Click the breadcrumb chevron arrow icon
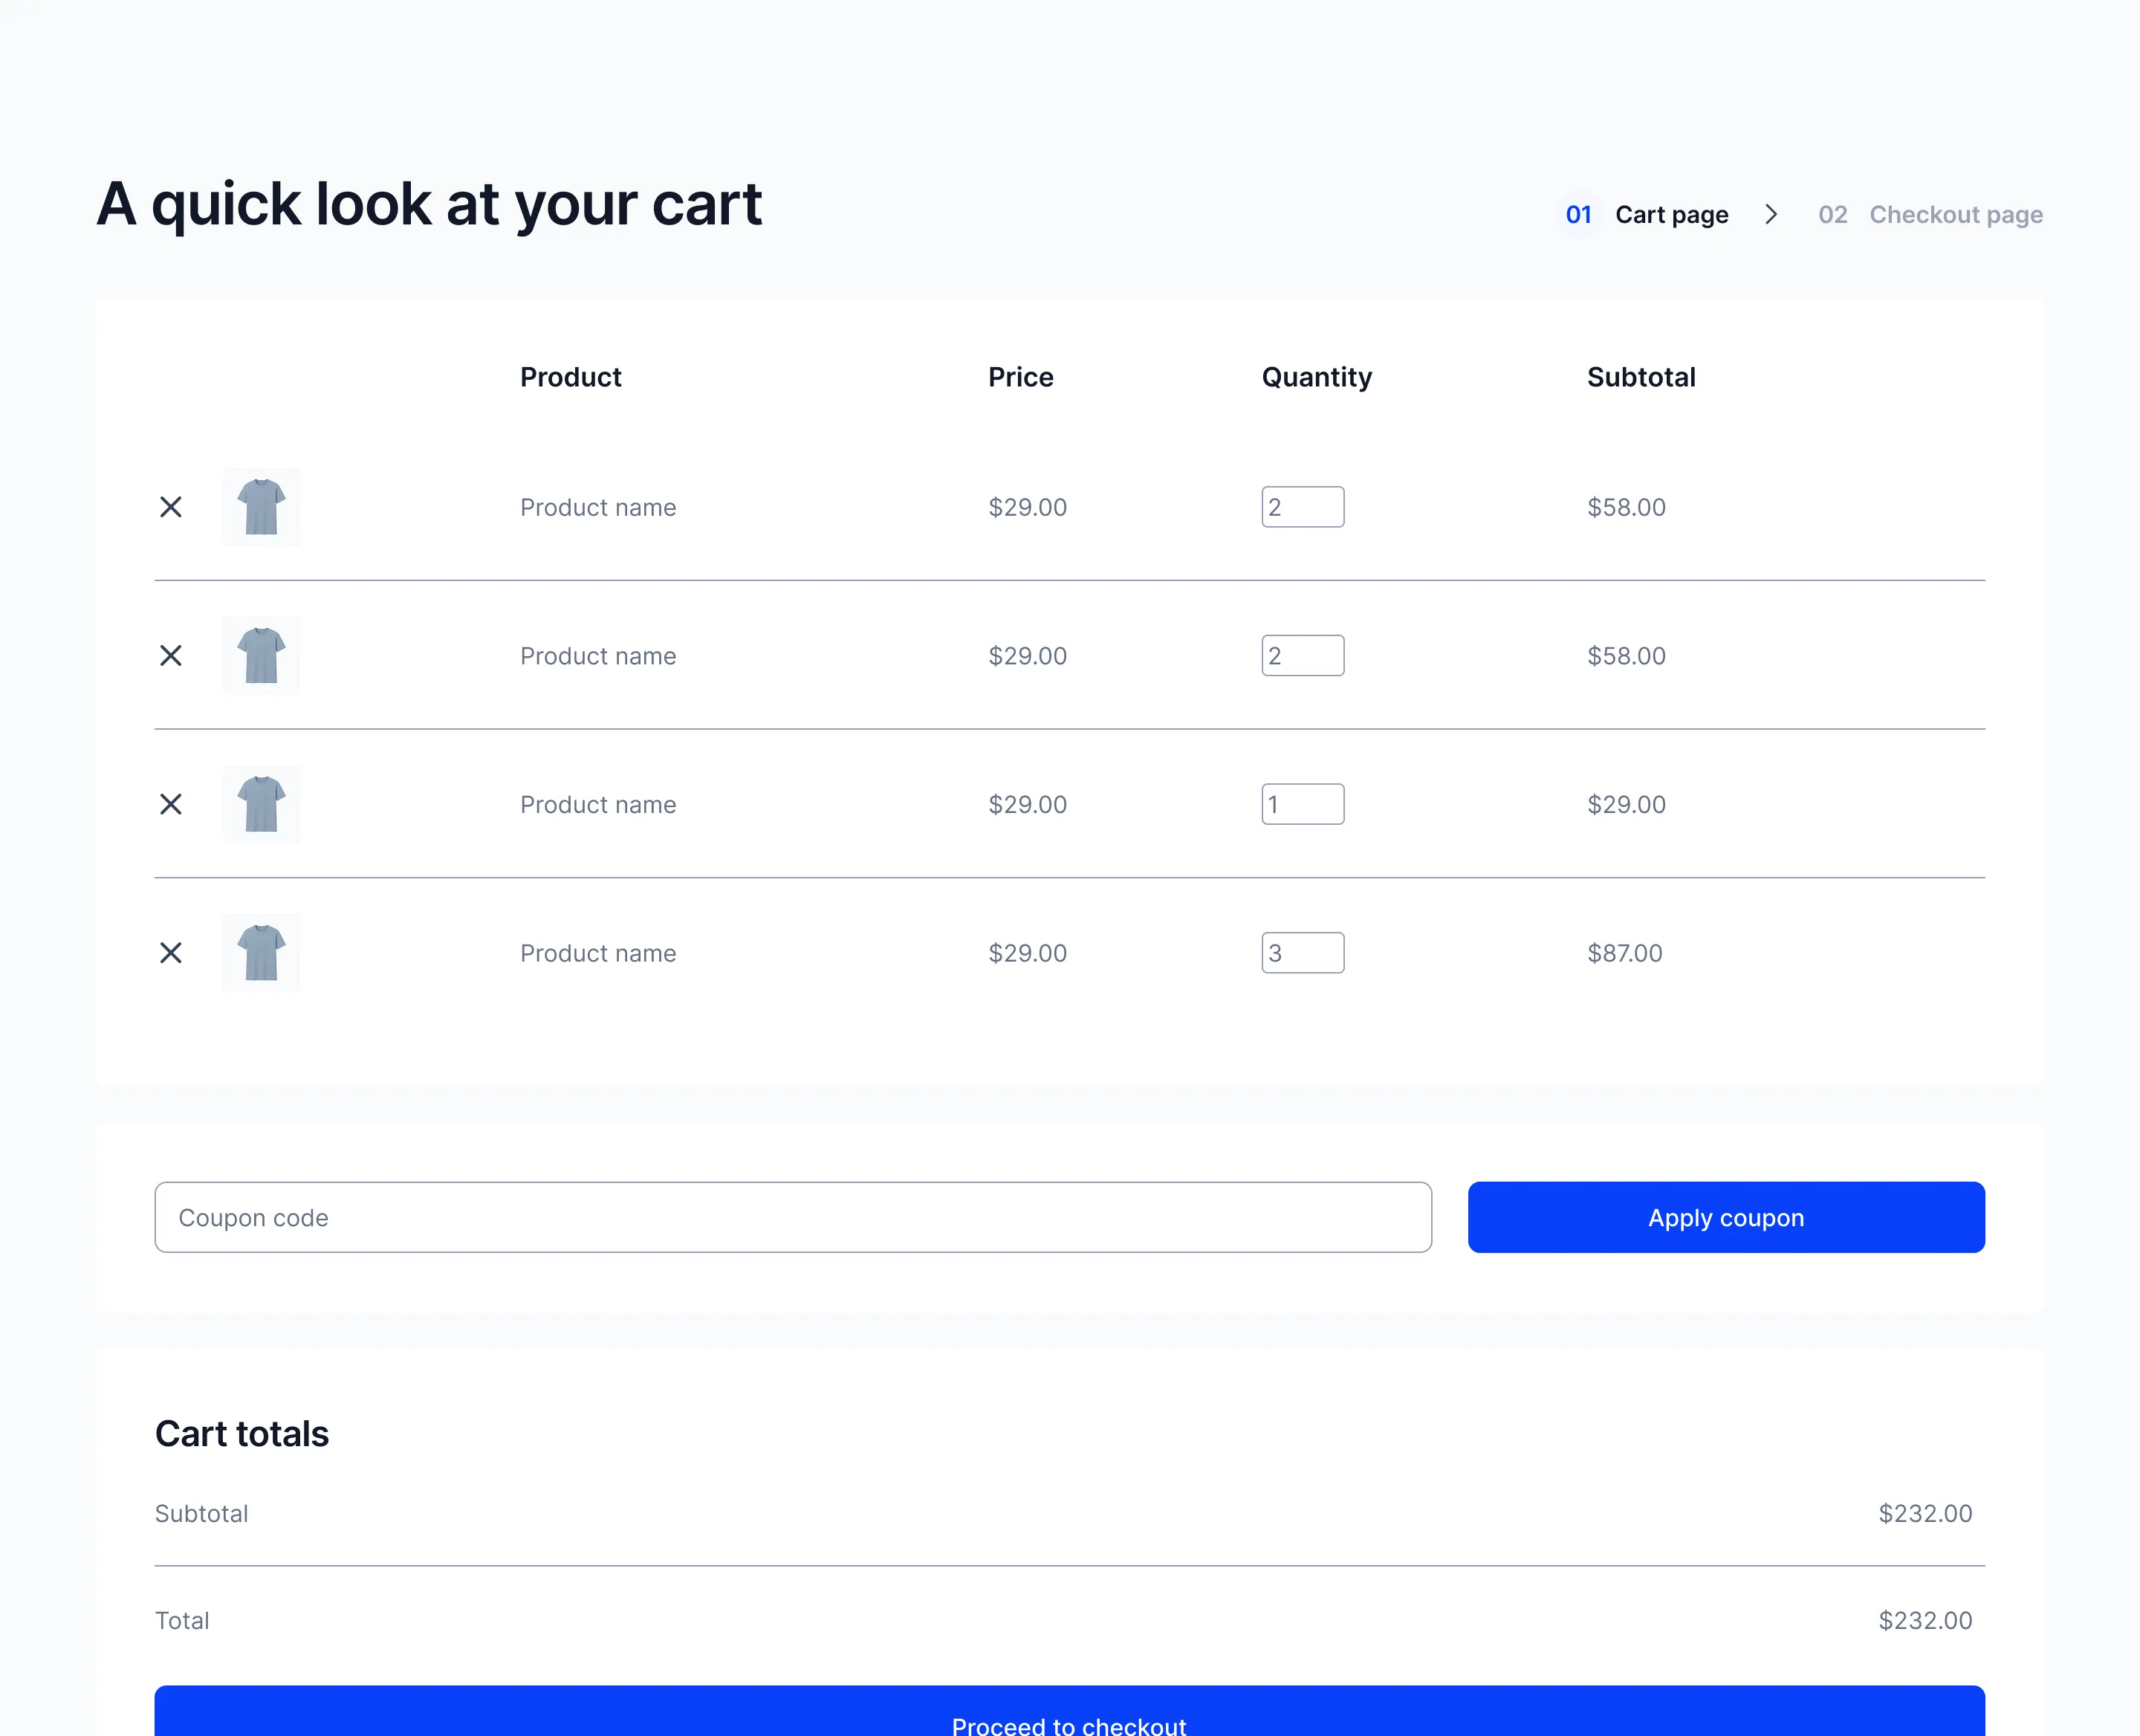Image resolution: width=2140 pixels, height=1736 pixels. 1771,215
